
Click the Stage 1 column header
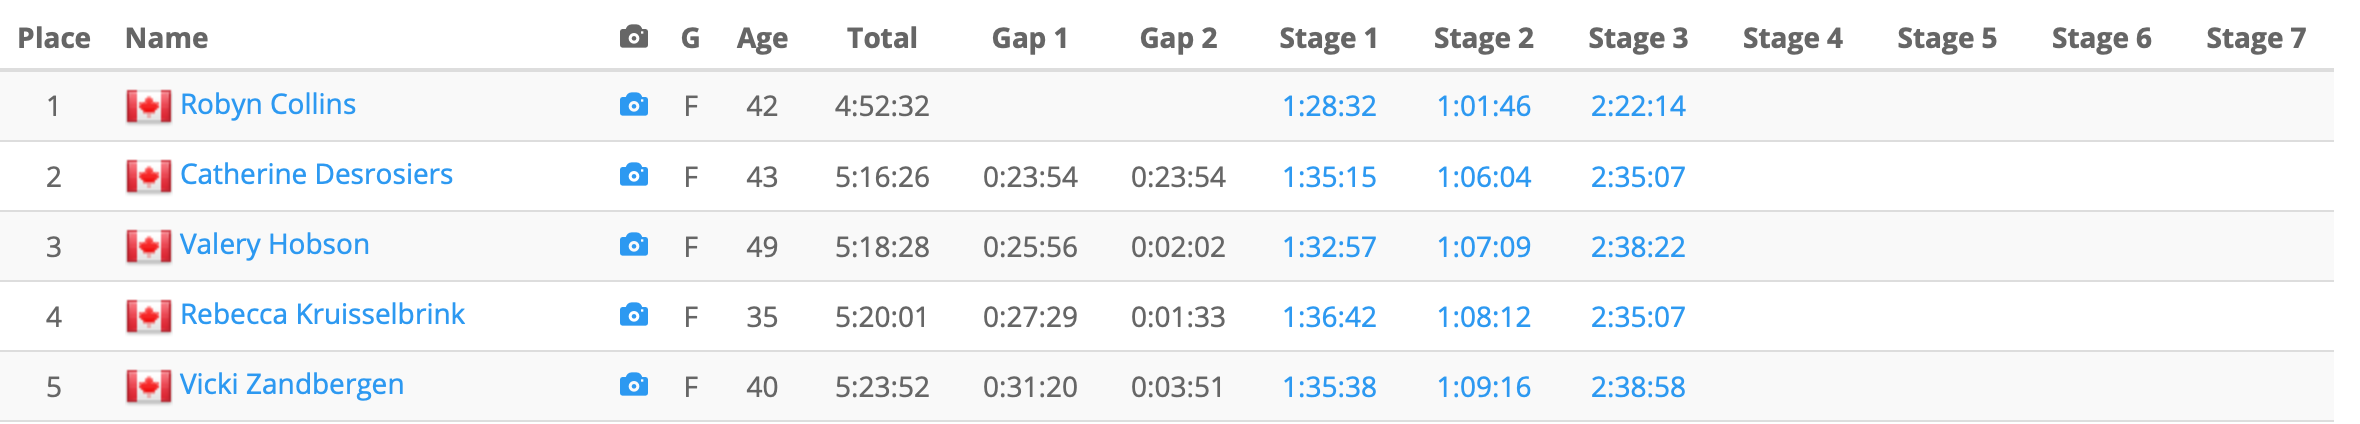1328,38
